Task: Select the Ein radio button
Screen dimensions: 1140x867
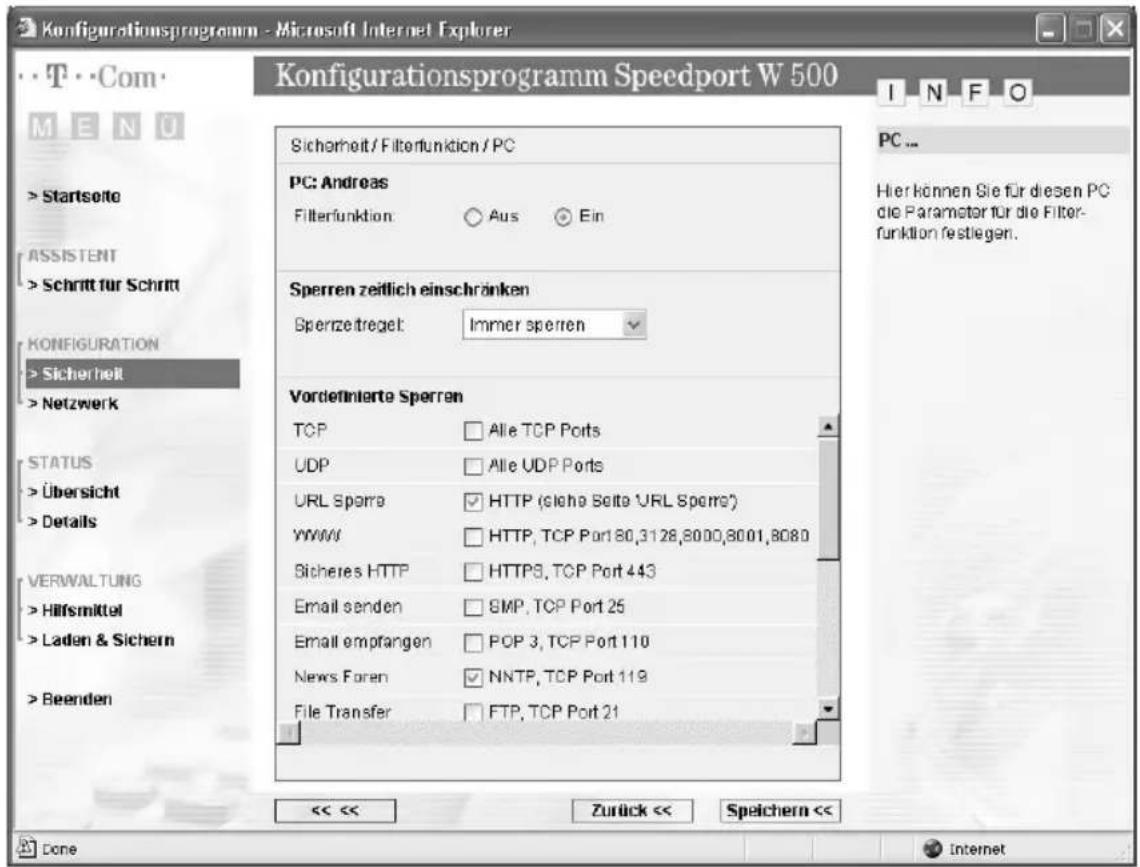Action: [563, 217]
